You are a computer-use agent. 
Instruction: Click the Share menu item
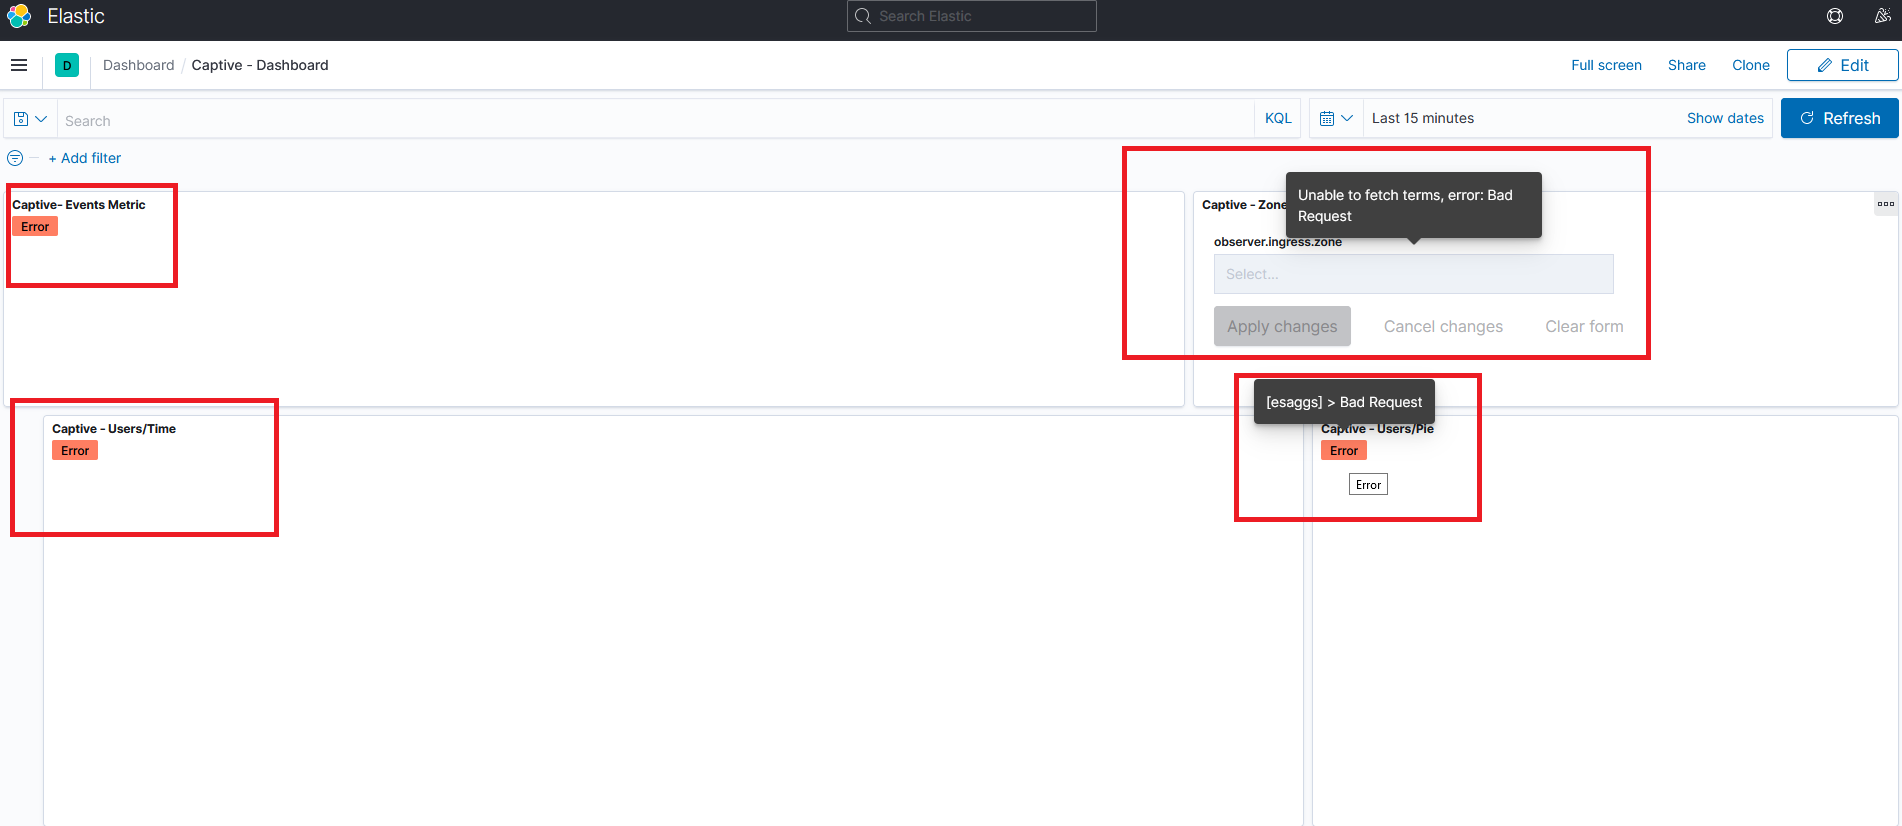tap(1687, 65)
